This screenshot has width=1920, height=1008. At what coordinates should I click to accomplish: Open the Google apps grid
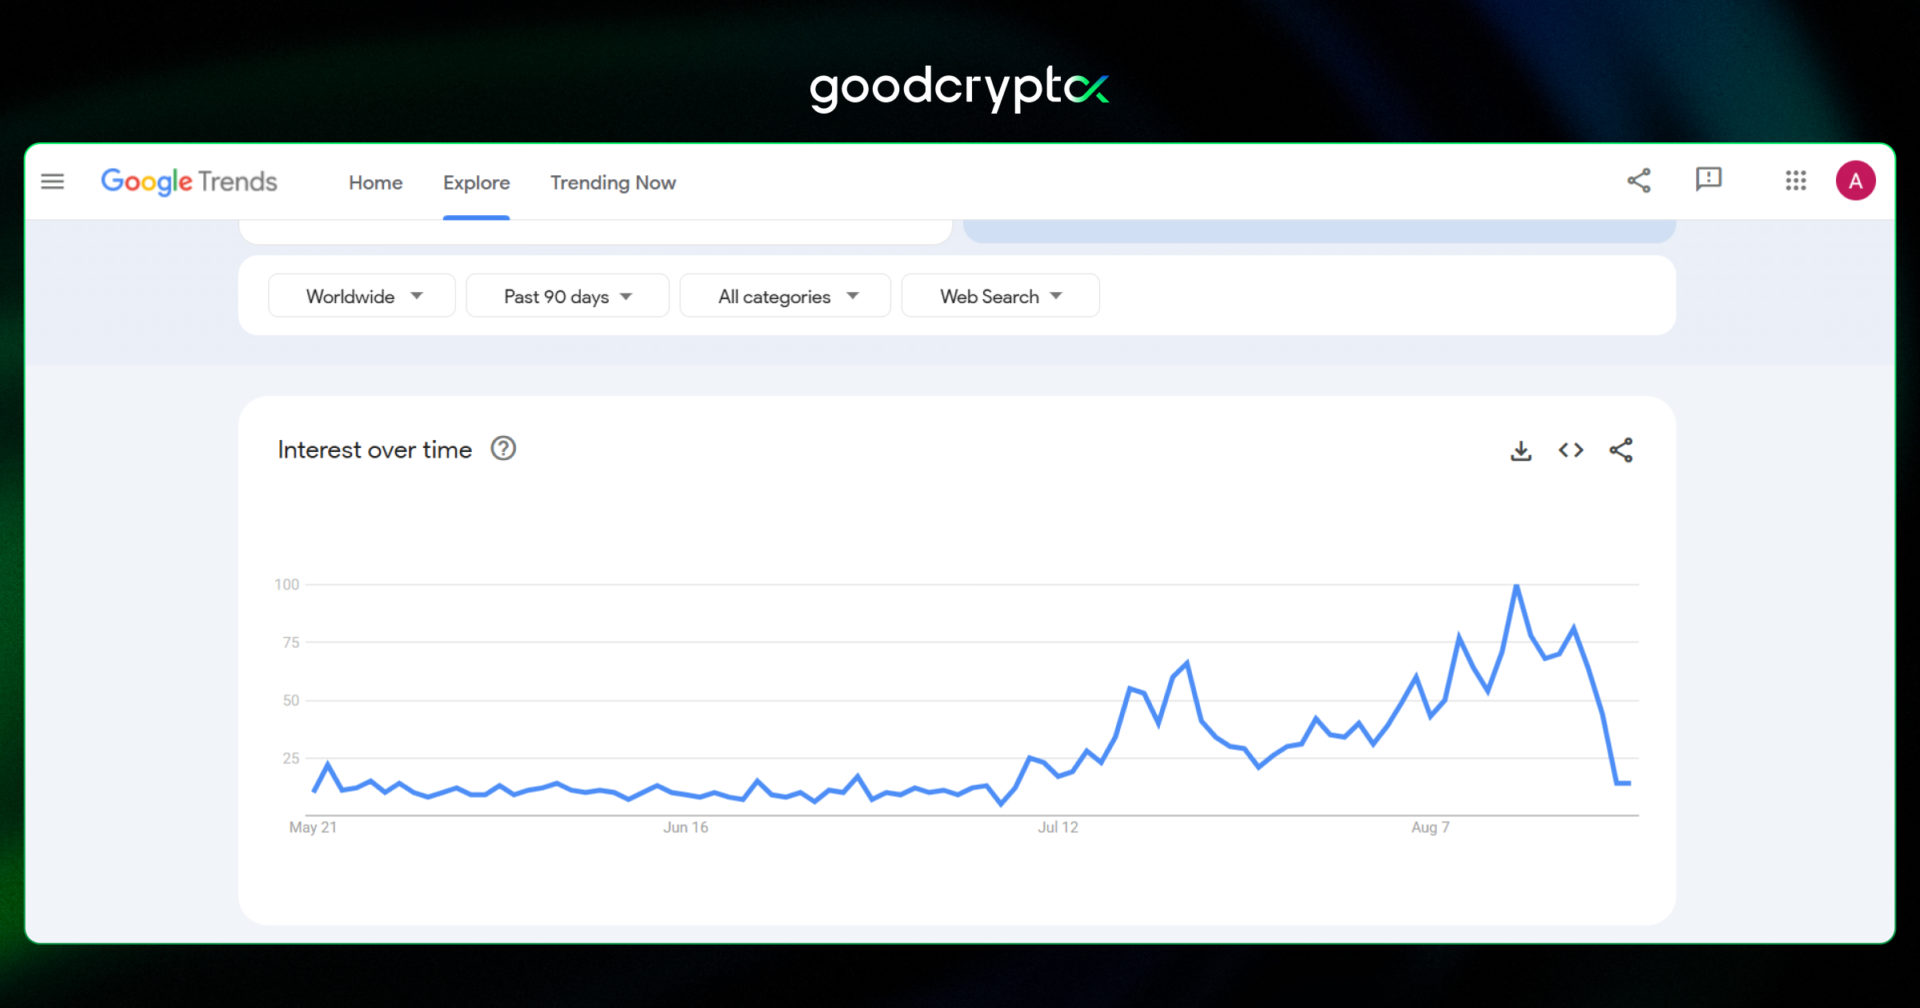pos(1795,181)
